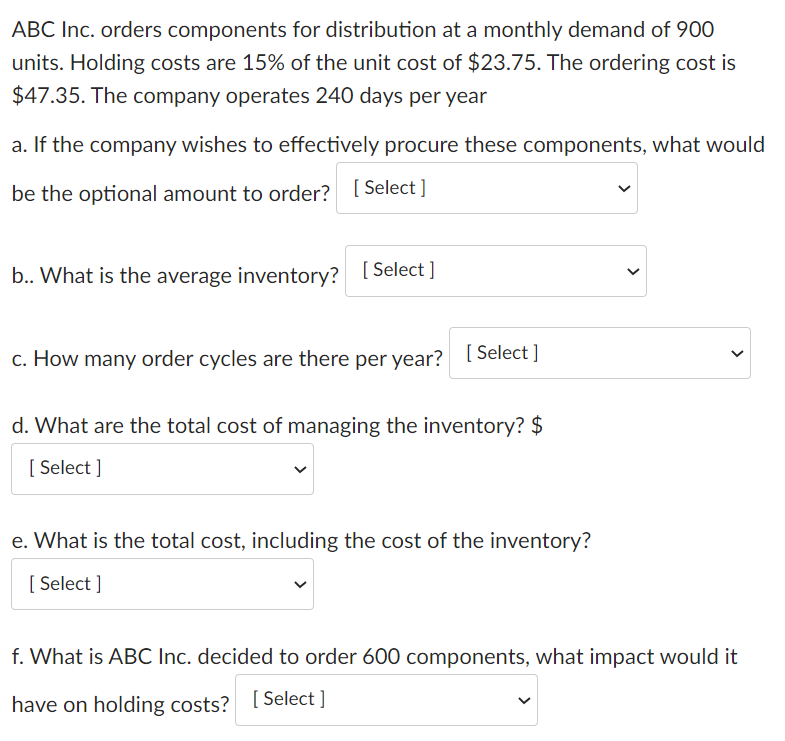Click the dollar sign after question d
The height and width of the screenshot is (741, 785).
point(536,426)
